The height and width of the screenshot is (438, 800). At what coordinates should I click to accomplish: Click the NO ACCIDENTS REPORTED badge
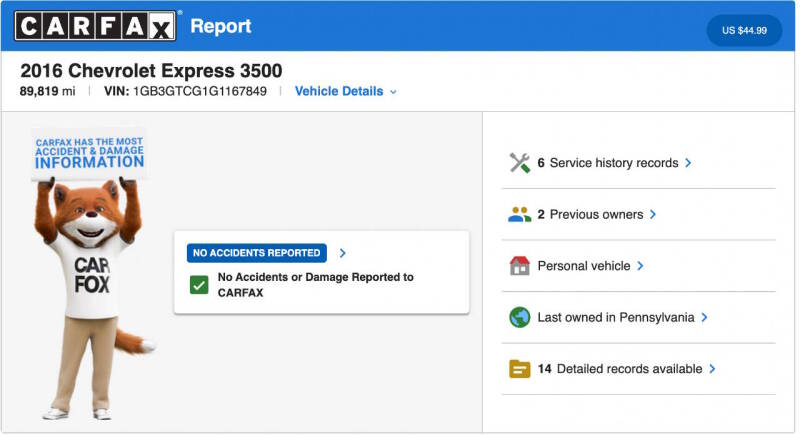(x=257, y=253)
